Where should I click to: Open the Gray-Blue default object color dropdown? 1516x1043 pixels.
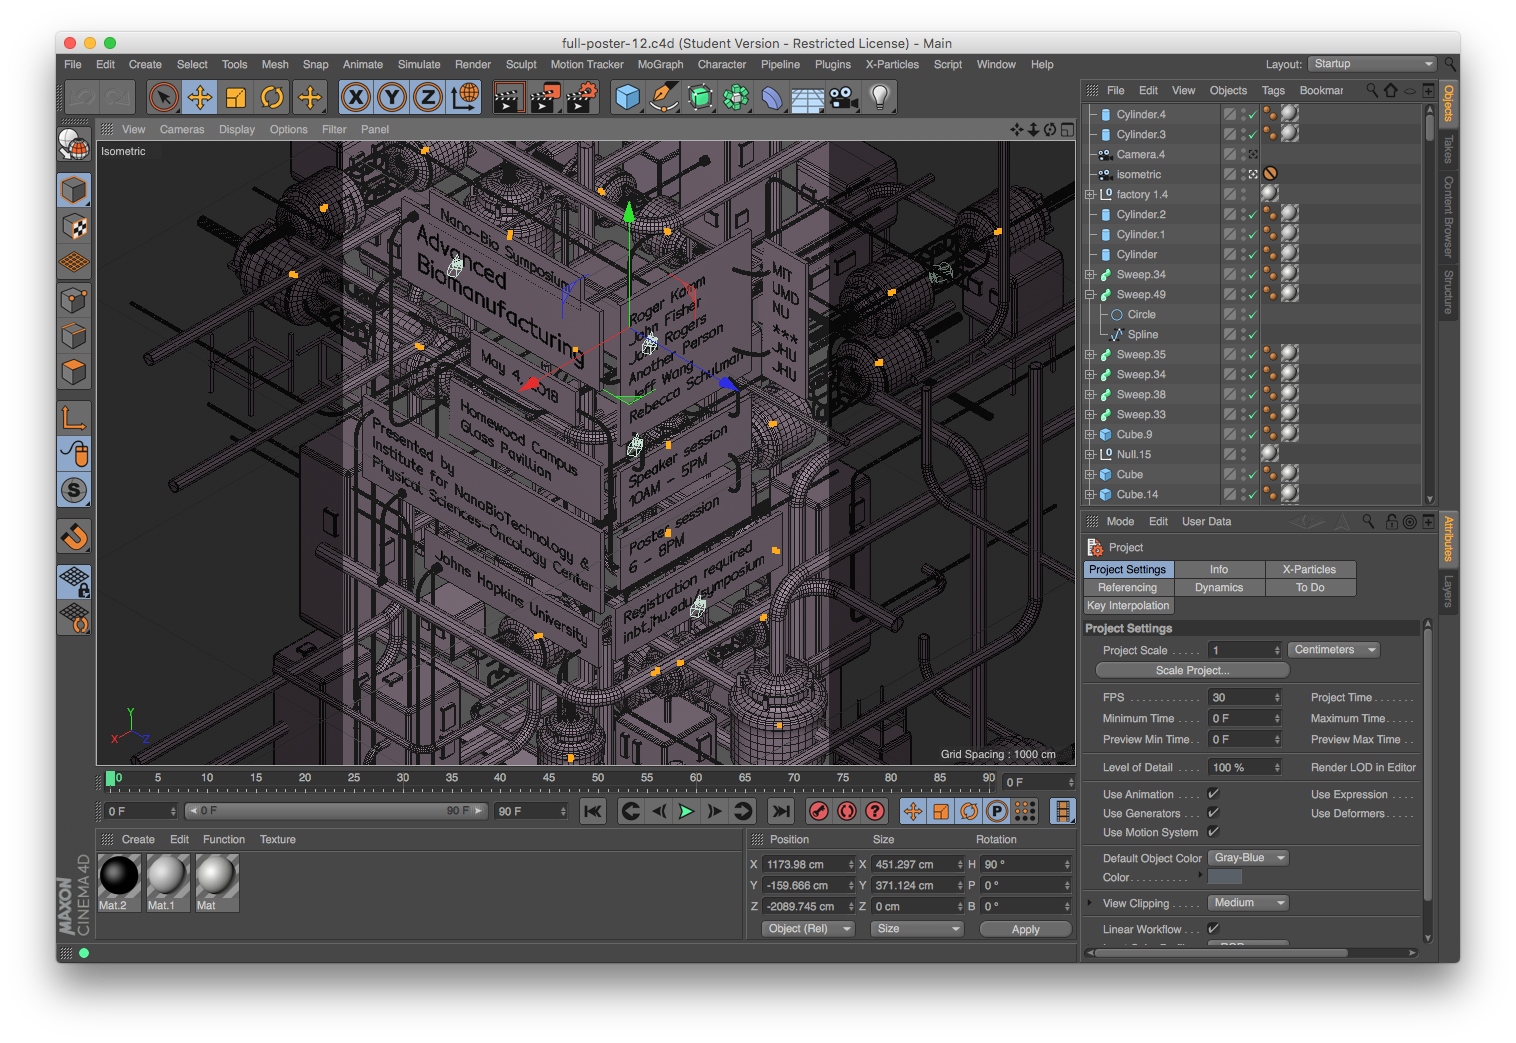coord(1246,857)
